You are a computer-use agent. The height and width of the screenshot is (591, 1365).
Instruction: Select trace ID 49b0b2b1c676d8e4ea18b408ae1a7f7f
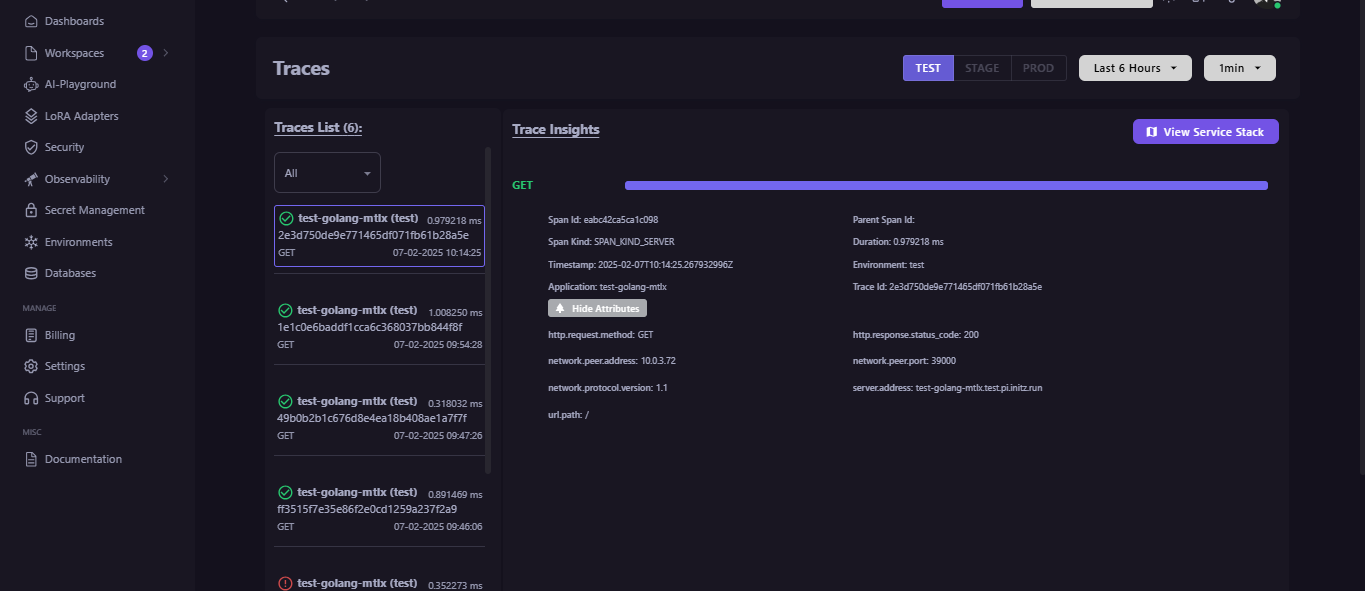372,418
